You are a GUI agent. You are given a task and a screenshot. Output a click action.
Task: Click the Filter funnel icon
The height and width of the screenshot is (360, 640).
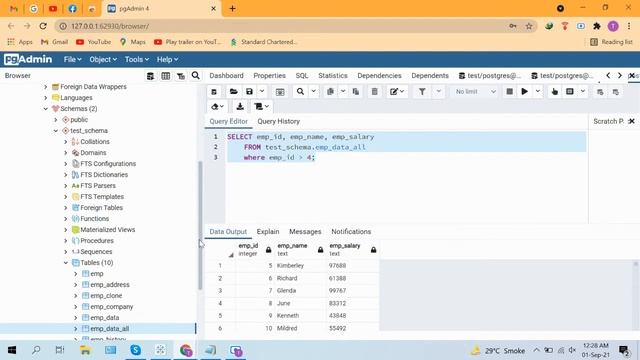(422, 92)
